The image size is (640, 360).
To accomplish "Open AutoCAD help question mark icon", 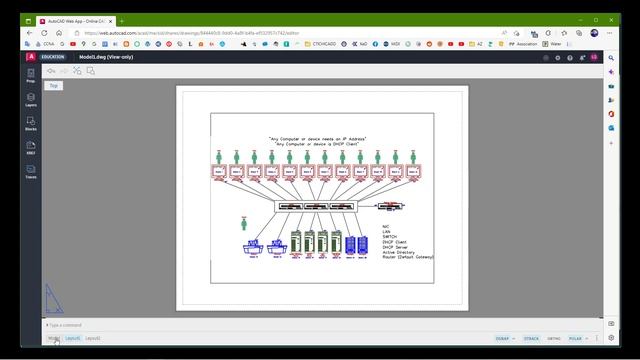I will 570,58.
